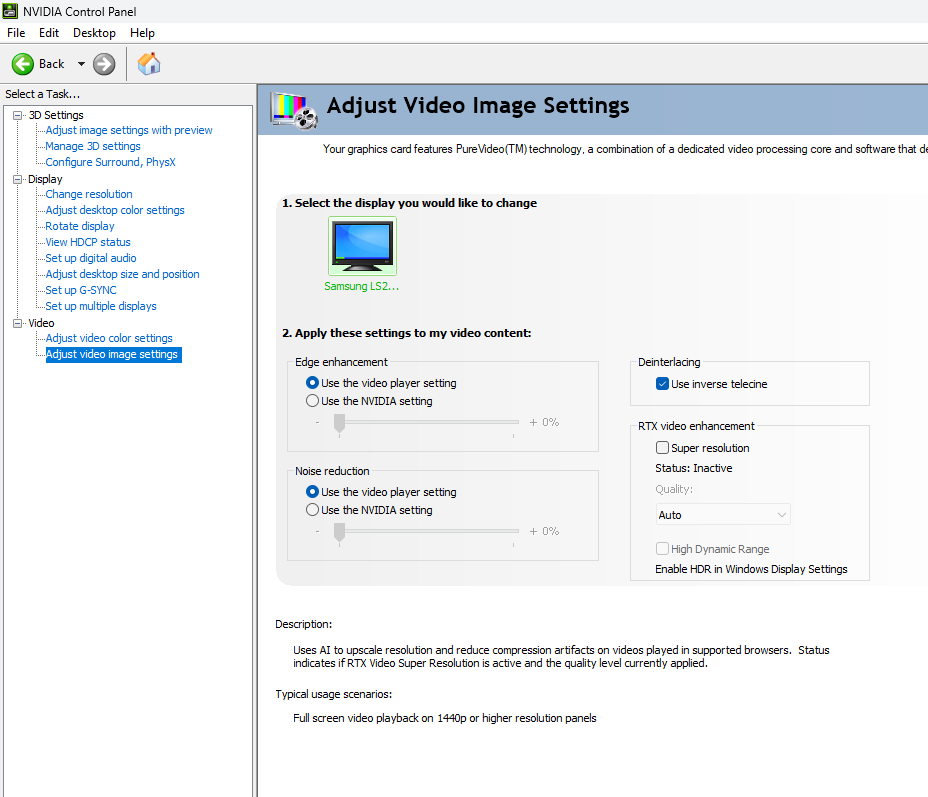928x797 pixels.
Task: Click Enable HDR in Windows Display Settings text
Action: point(751,569)
